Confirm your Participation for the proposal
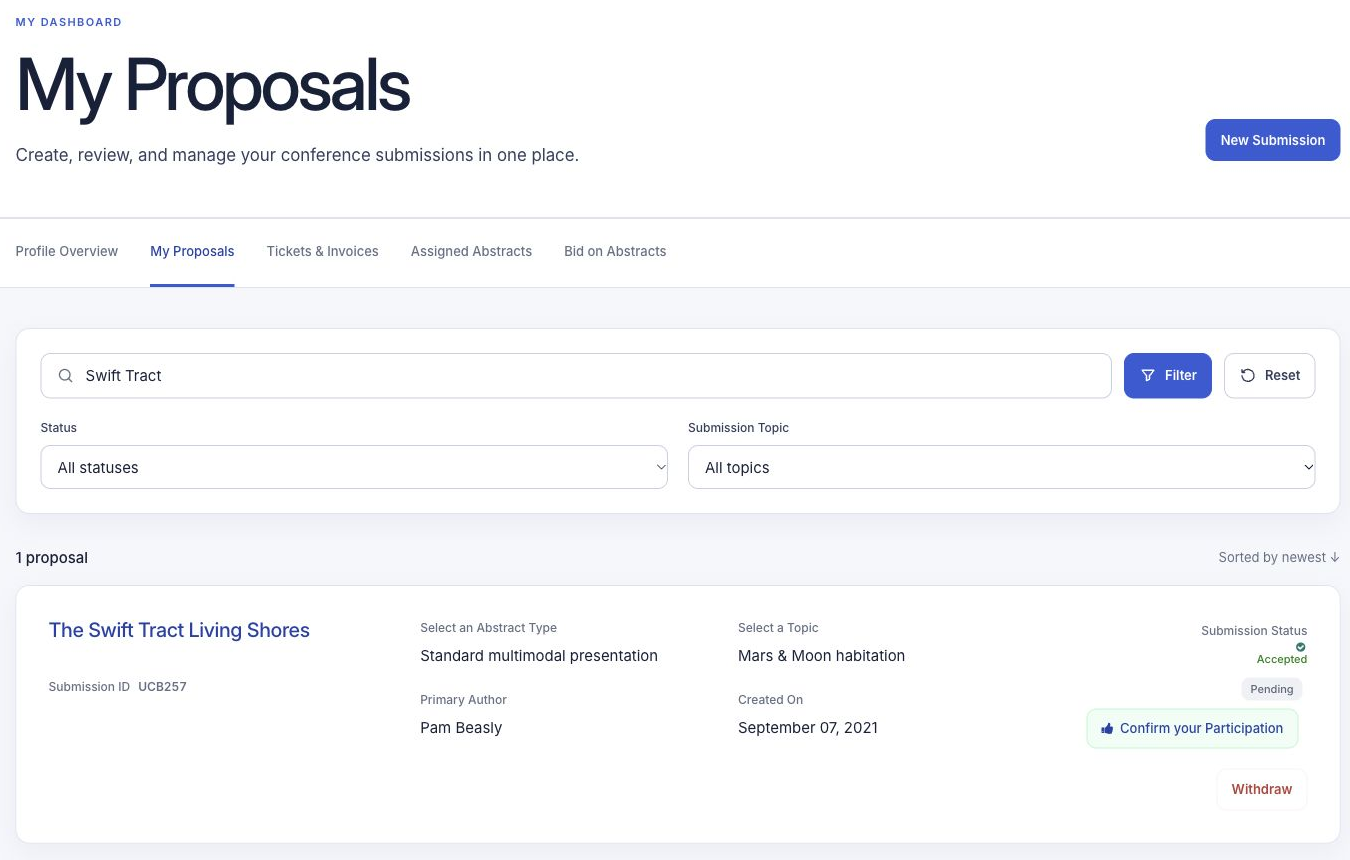Screen dimensions: 1350x860 tap(1192, 729)
